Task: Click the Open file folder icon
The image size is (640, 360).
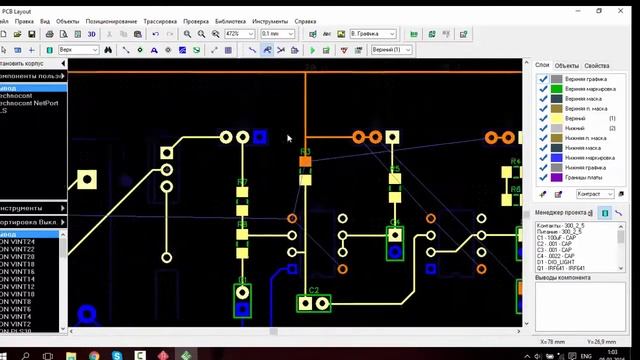Action: (17, 34)
